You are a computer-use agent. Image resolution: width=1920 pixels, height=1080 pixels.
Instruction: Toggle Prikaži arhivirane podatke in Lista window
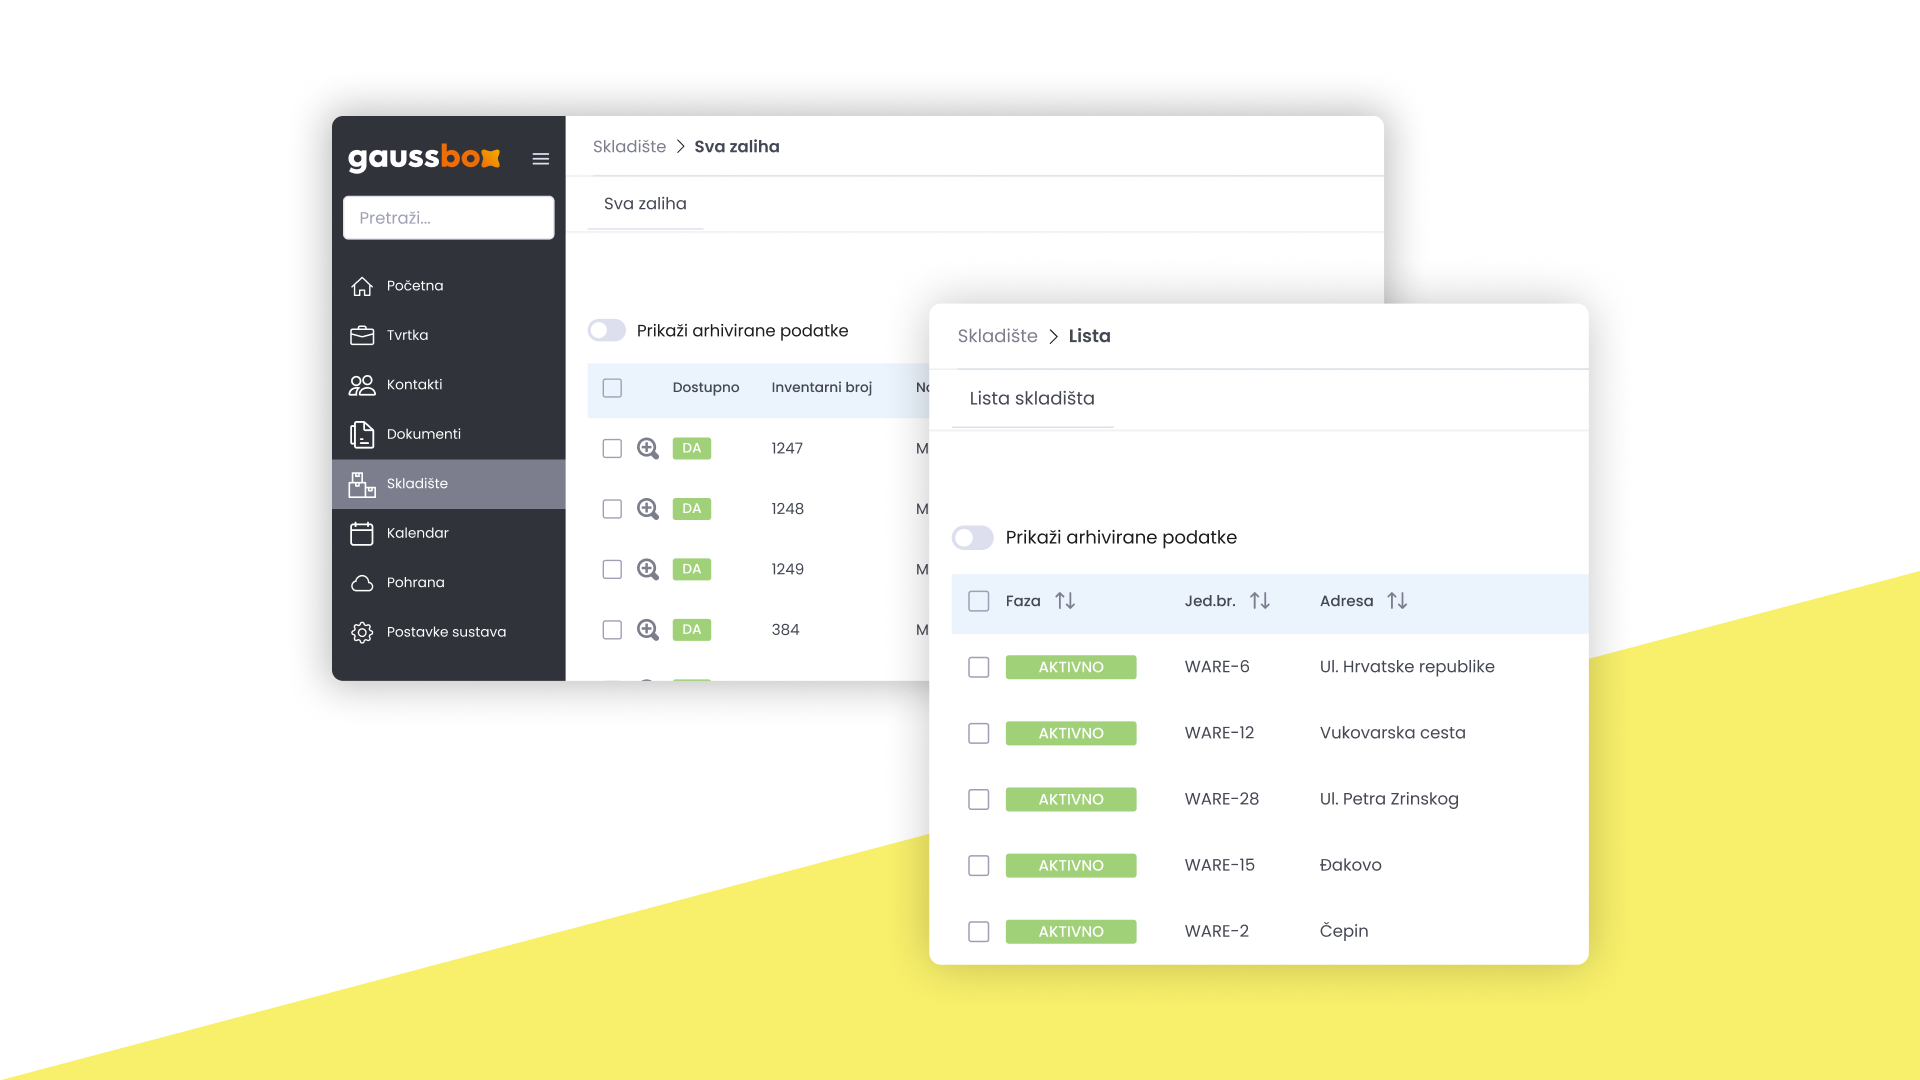click(973, 538)
